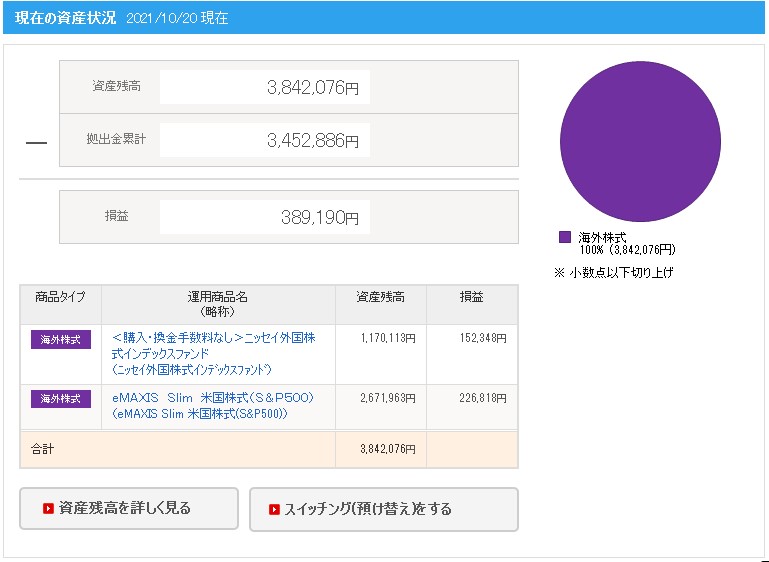Click the スイッチング(預け替え)をする button
Image resolution: width=769 pixels, height=562 pixels.
384,509
